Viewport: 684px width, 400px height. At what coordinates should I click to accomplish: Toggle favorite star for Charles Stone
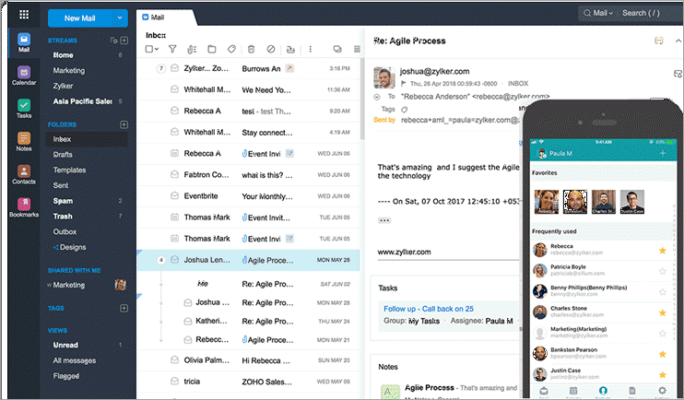[x=662, y=312]
